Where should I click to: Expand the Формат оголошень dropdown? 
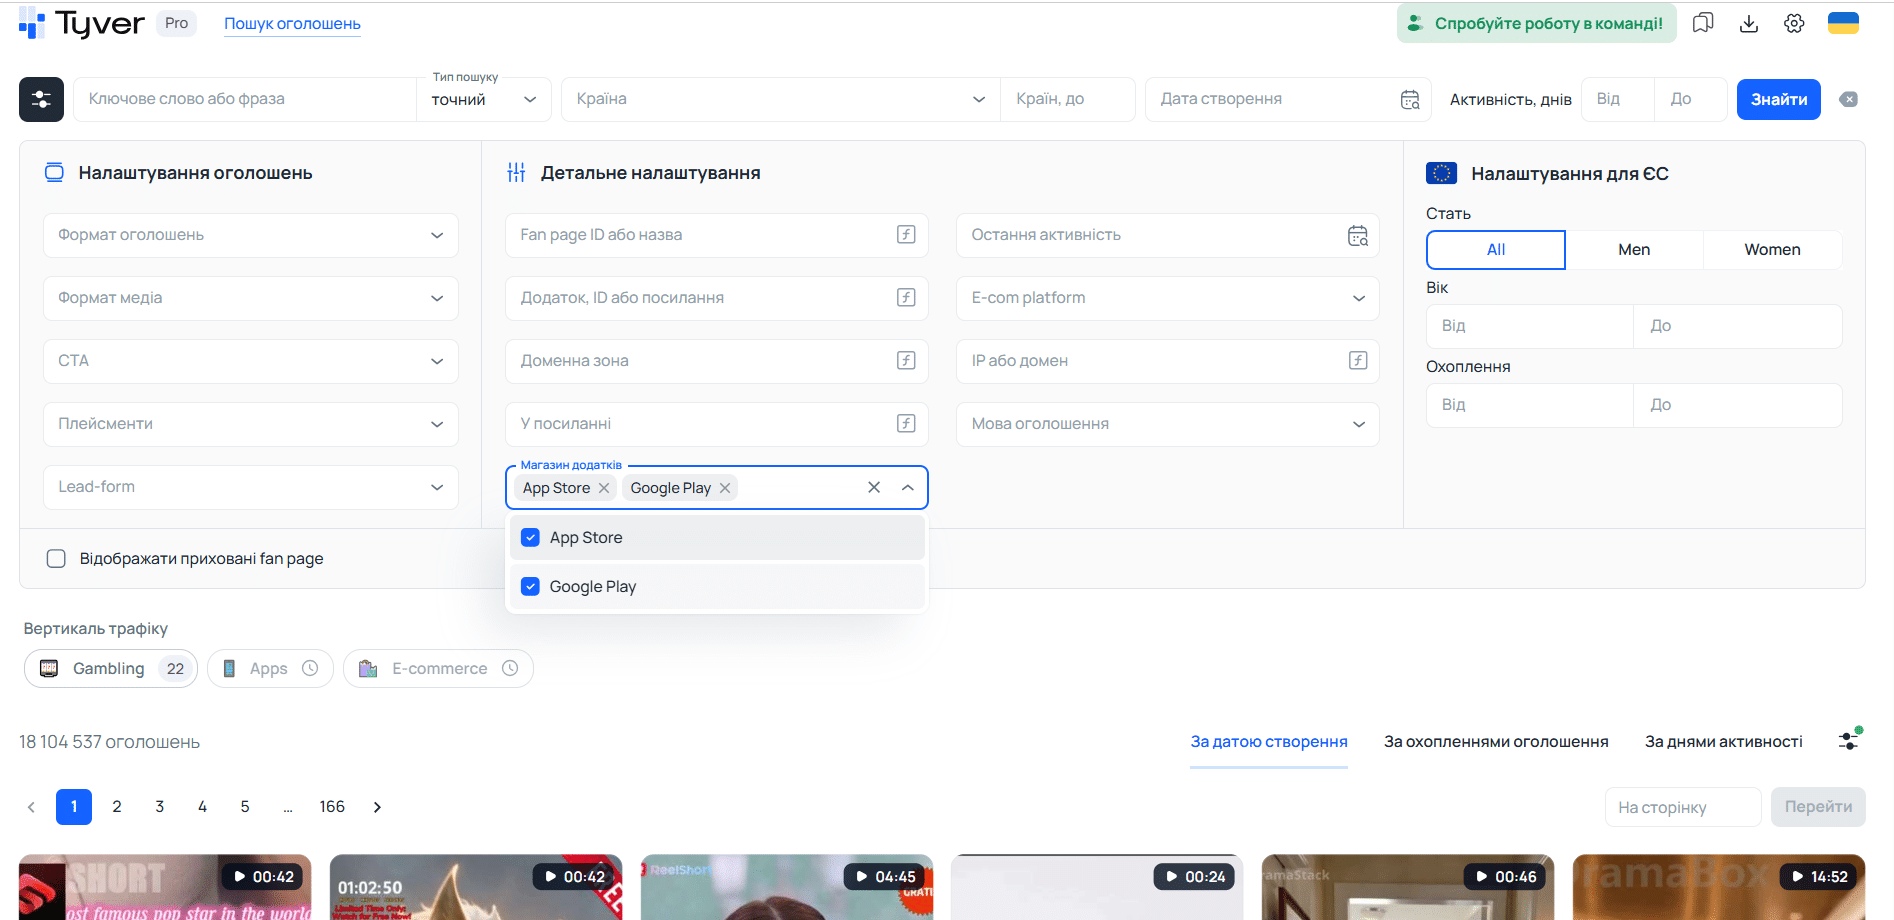click(x=251, y=235)
